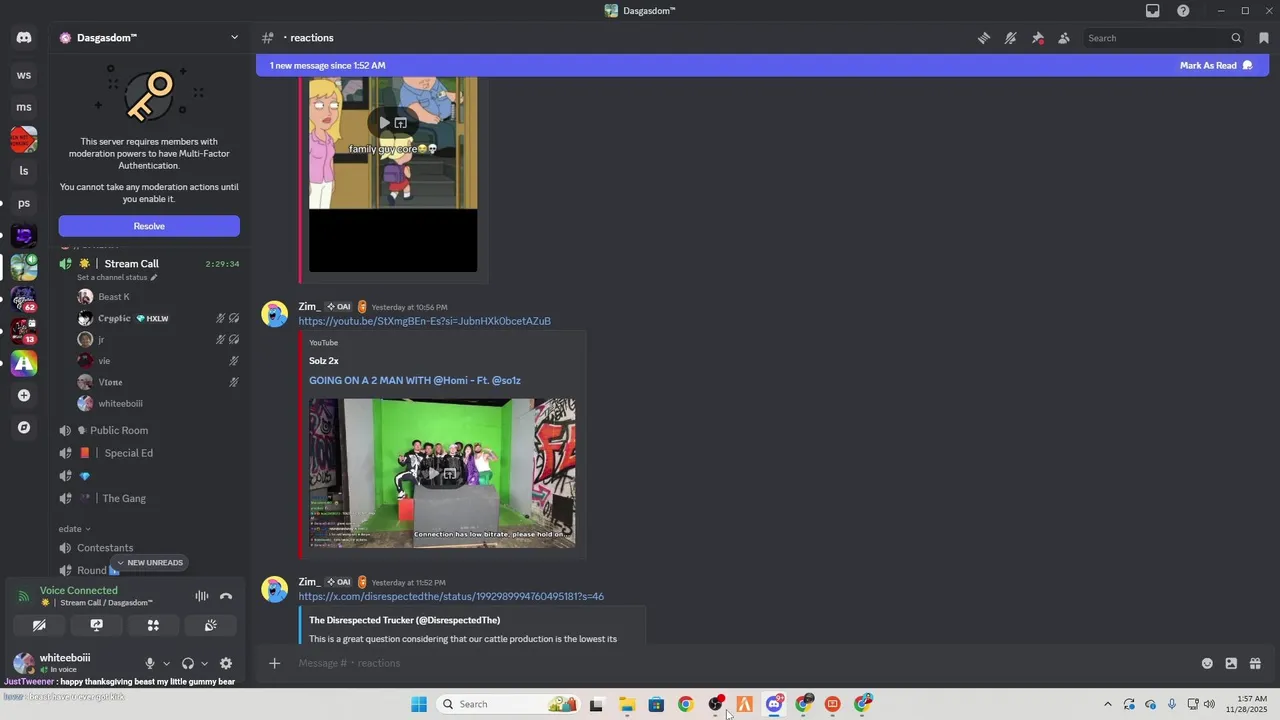Open File Explorer from taskbar
Viewport: 1280px width, 720px height.
[627, 704]
